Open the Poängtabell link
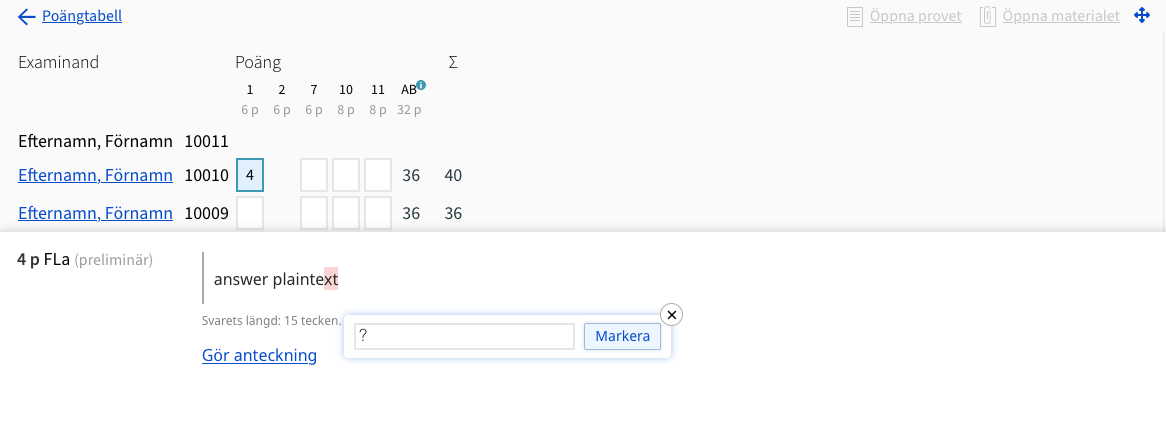Viewport: 1166px width, 448px height. click(82, 16)
